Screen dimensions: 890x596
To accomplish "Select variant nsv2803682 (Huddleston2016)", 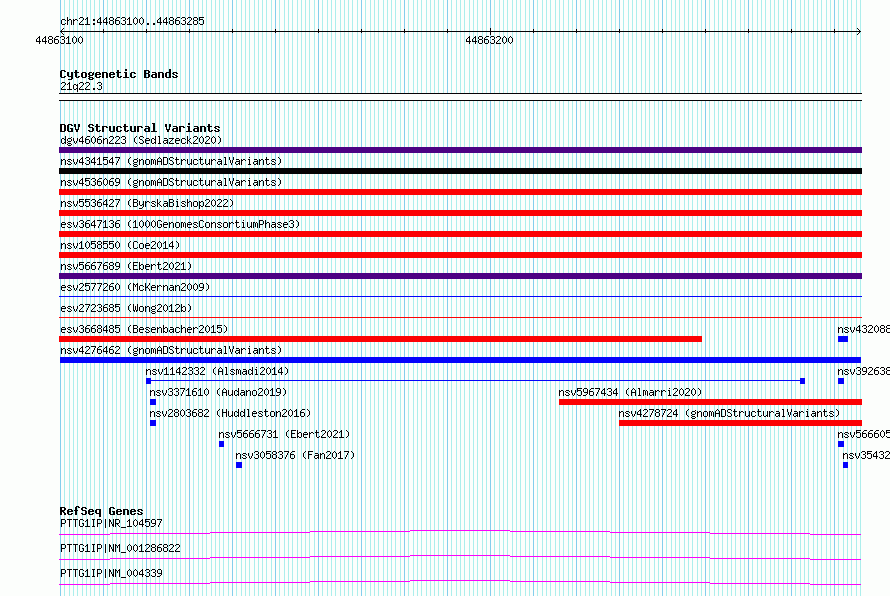I will click(x=230, y=413).
